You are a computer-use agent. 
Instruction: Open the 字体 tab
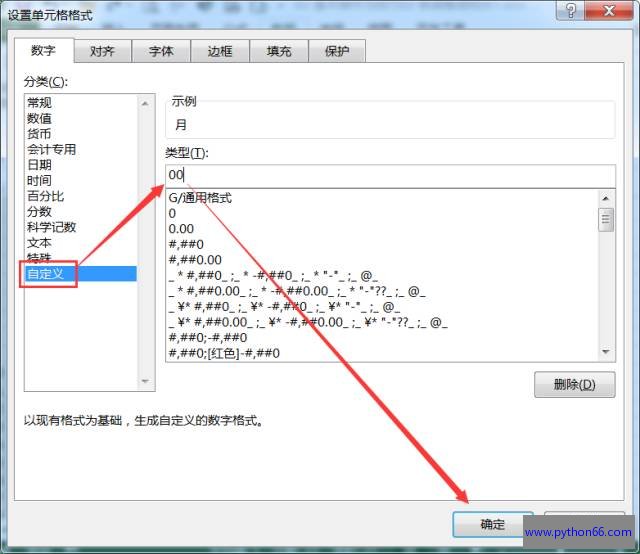pyautogui.click(x=160, y=51)
